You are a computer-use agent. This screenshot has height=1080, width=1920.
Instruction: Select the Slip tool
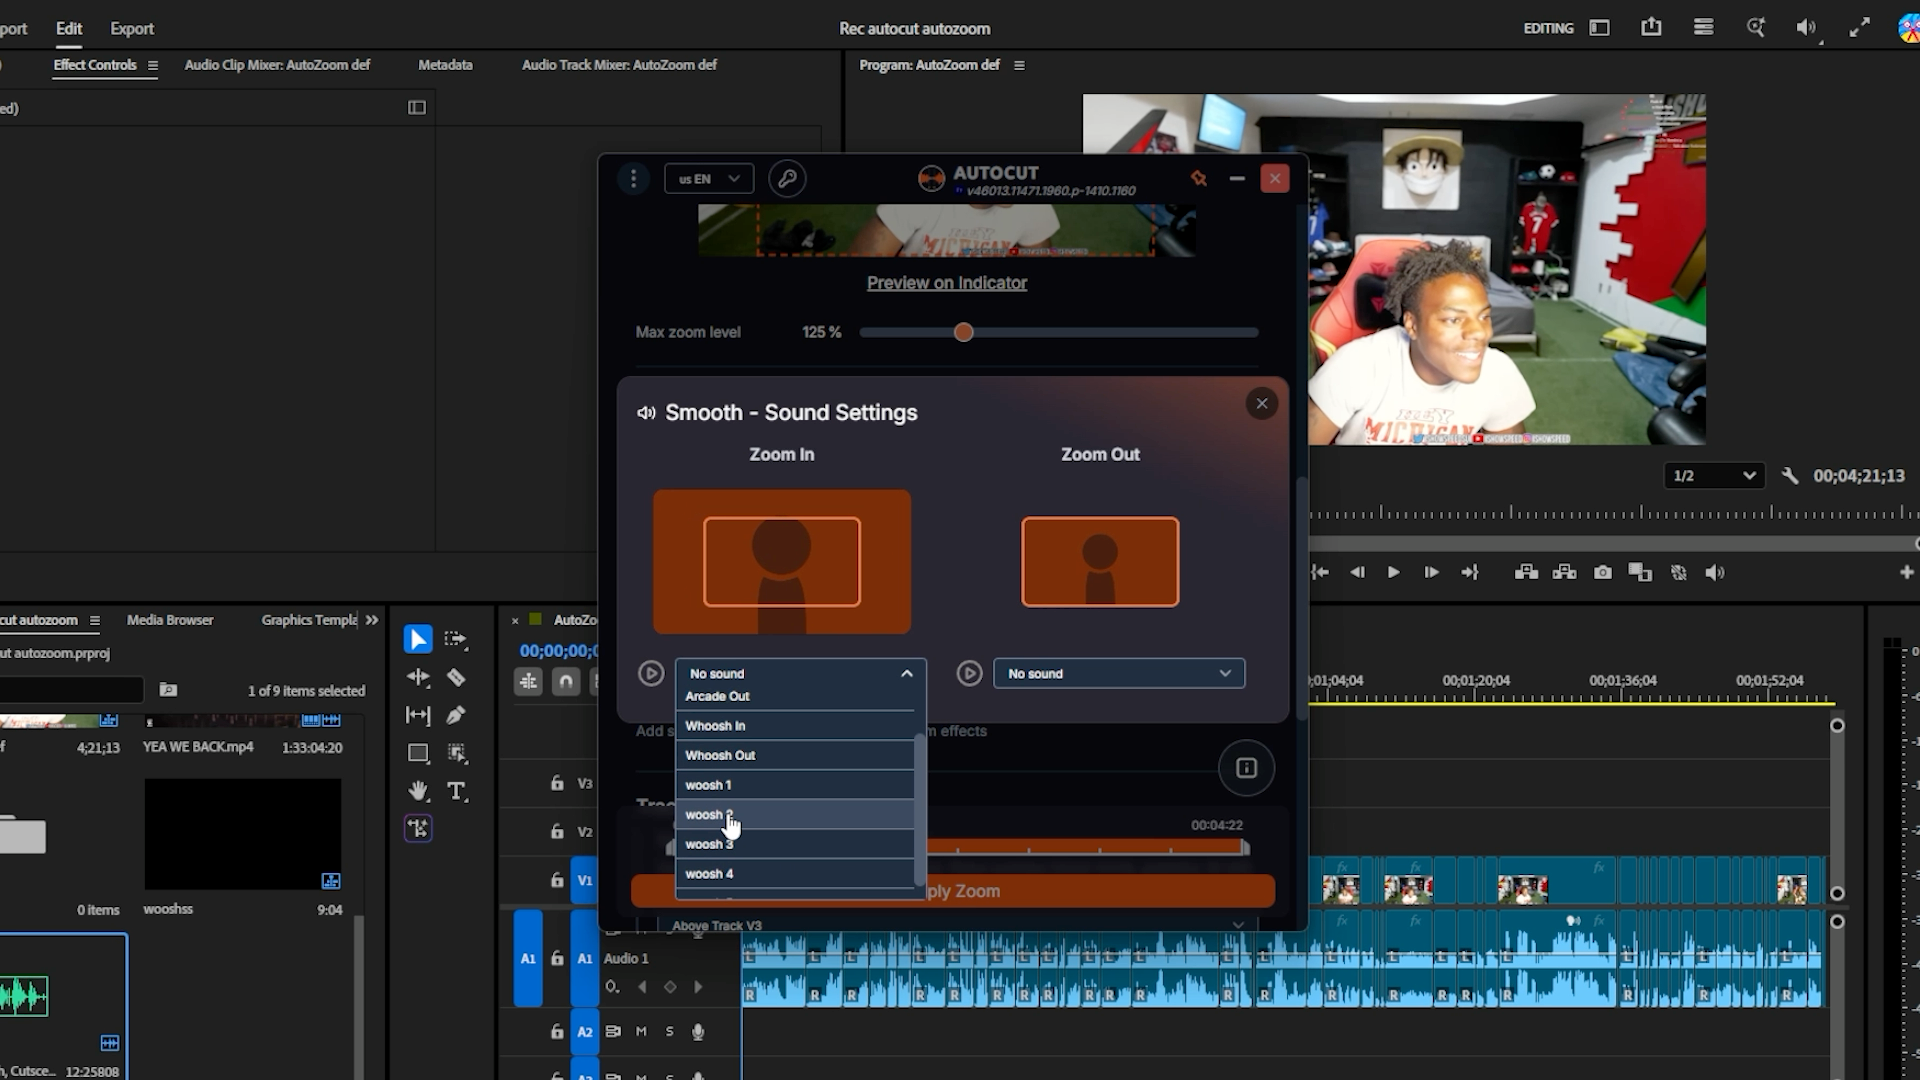coord(418,715)
